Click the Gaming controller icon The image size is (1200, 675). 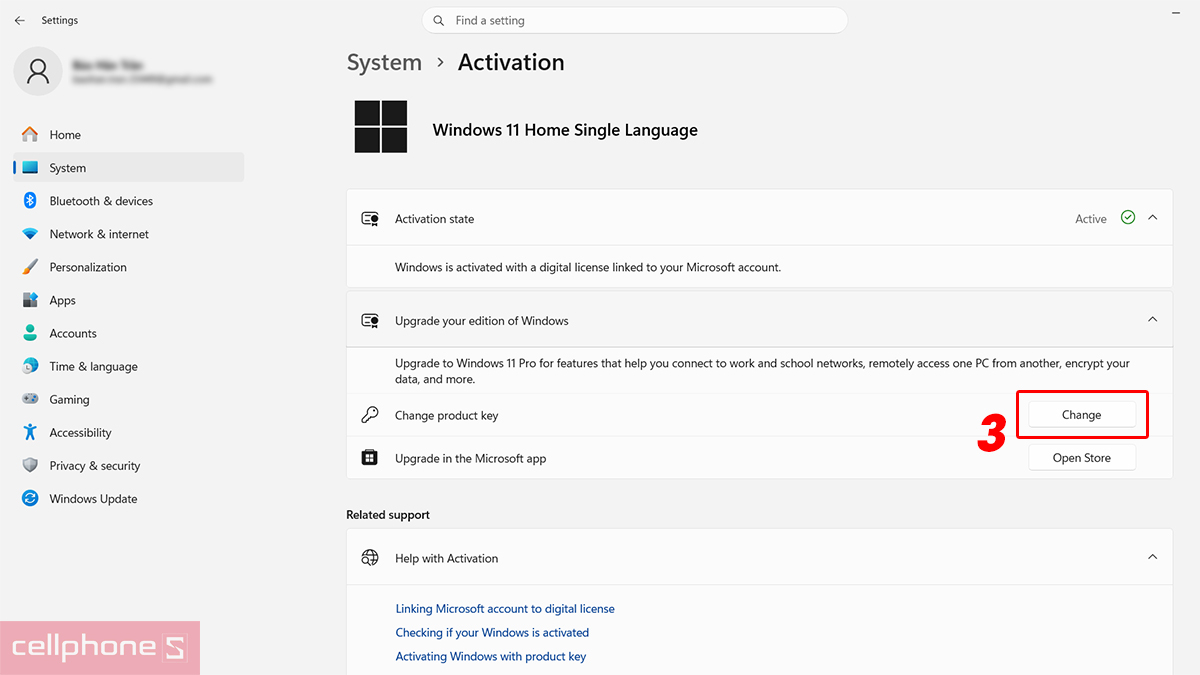[x=30, y=399]
